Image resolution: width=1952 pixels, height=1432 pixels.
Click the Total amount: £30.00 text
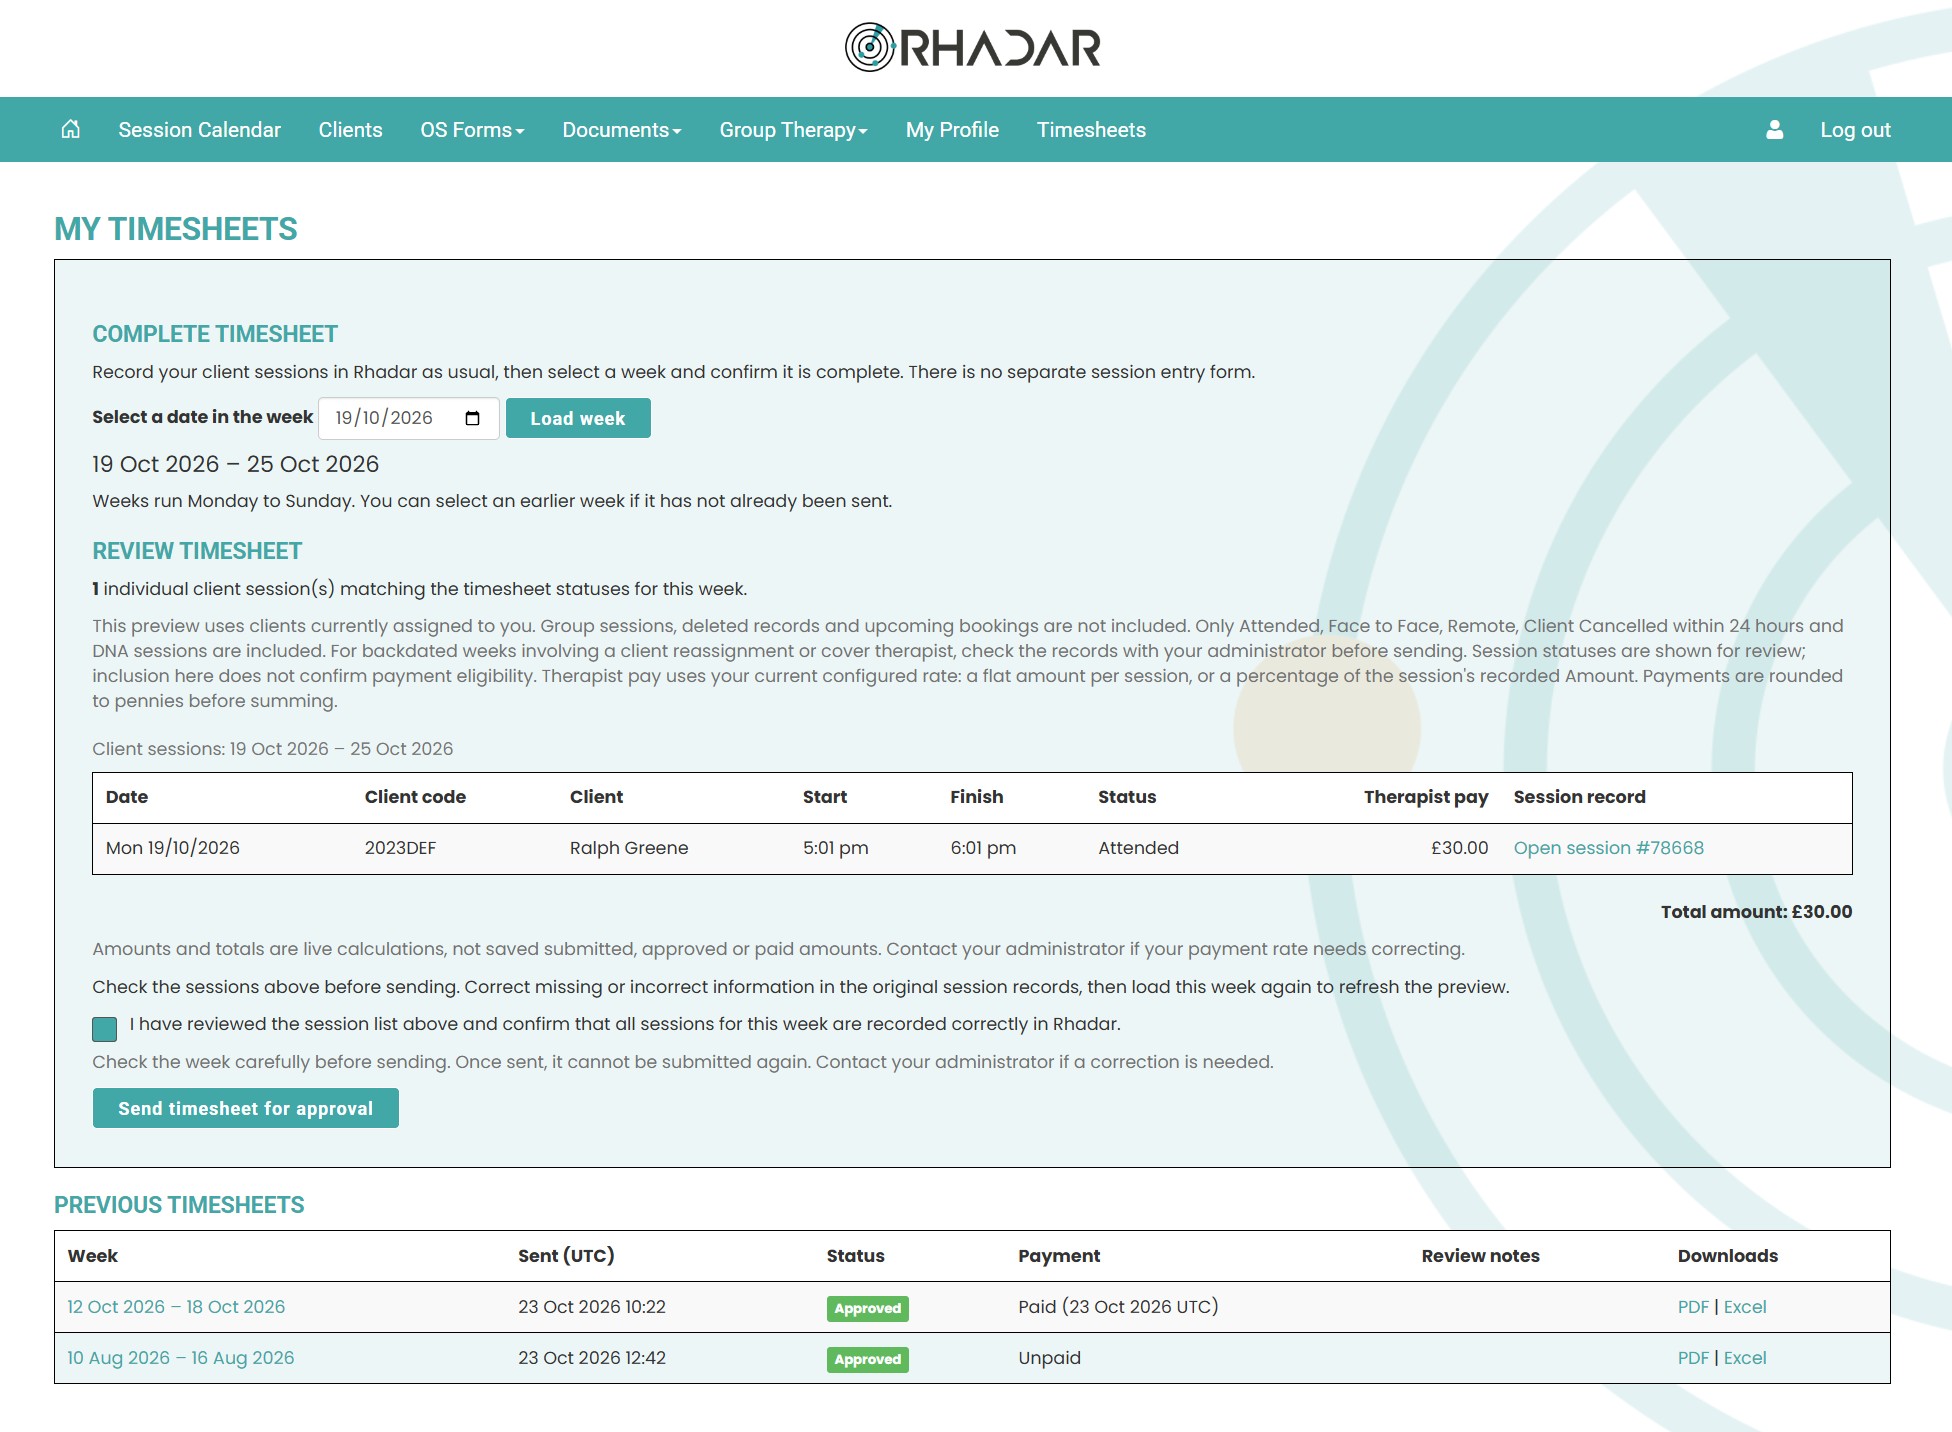click(x=1756, y=912)
